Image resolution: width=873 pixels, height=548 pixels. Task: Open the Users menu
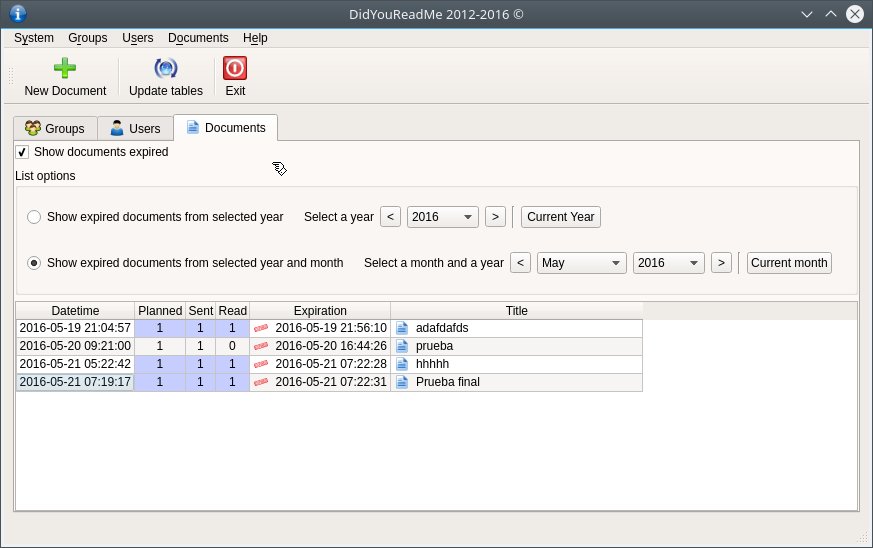coord(138,38)
